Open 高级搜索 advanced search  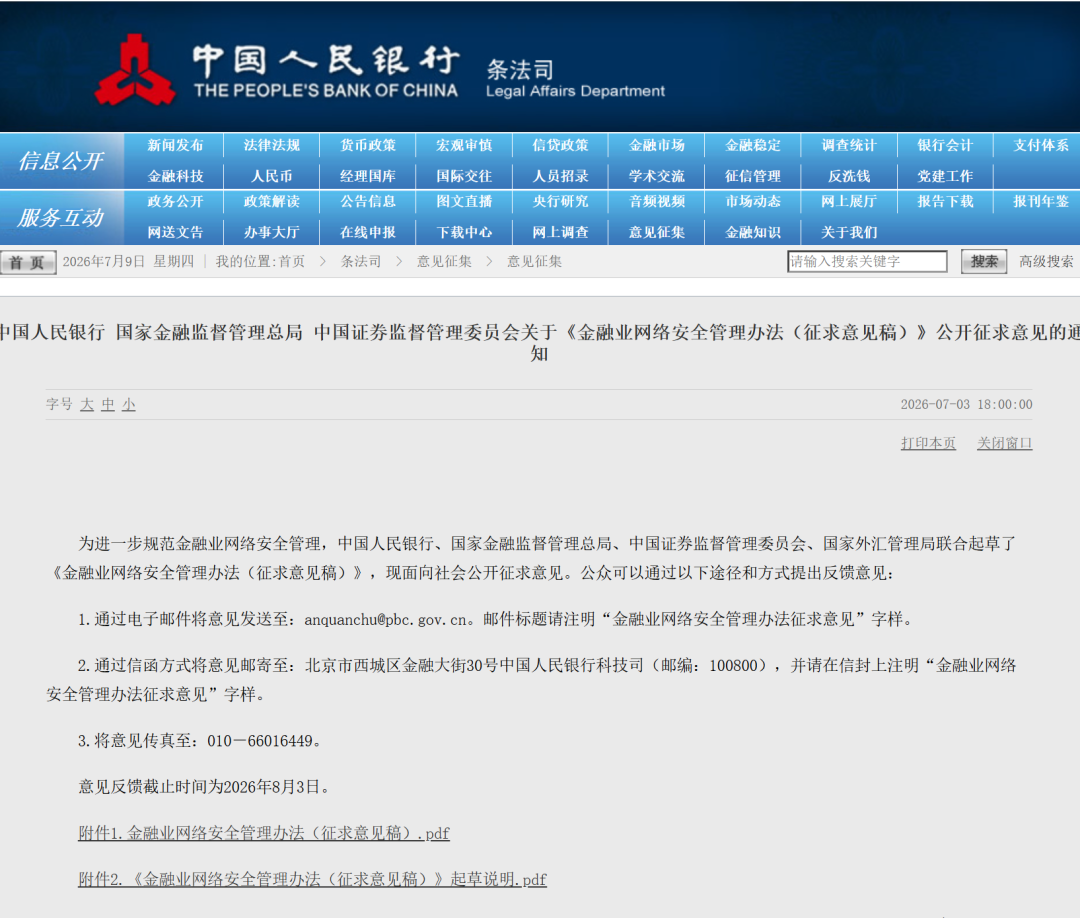coord(1046,262)
